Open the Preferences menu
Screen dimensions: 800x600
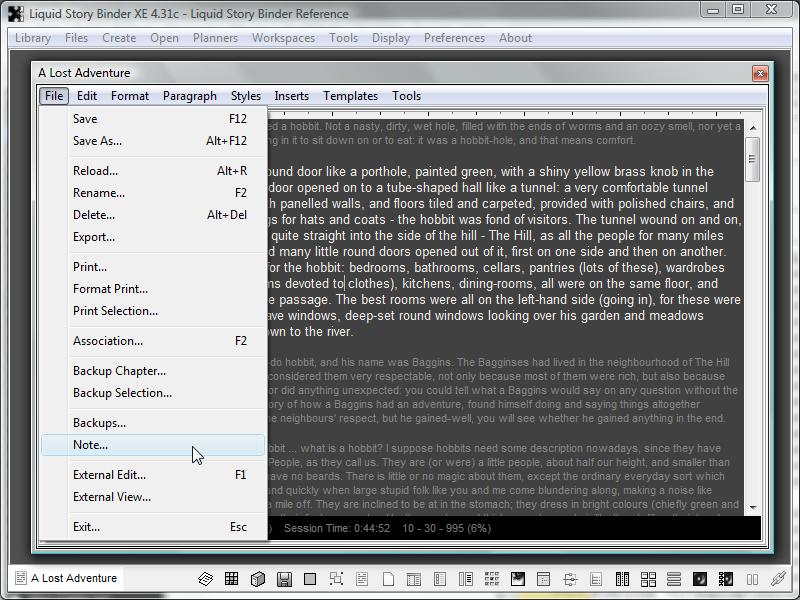coord(454,38)
